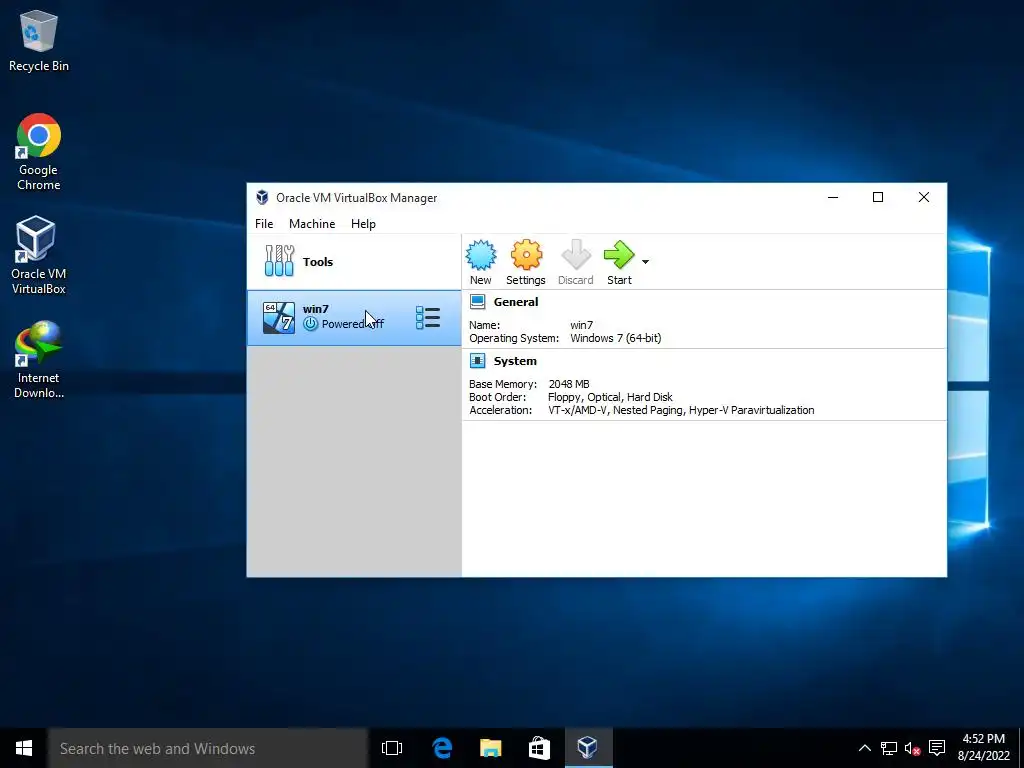Open the win7 machine tools list menu icon

pos(428,317)
